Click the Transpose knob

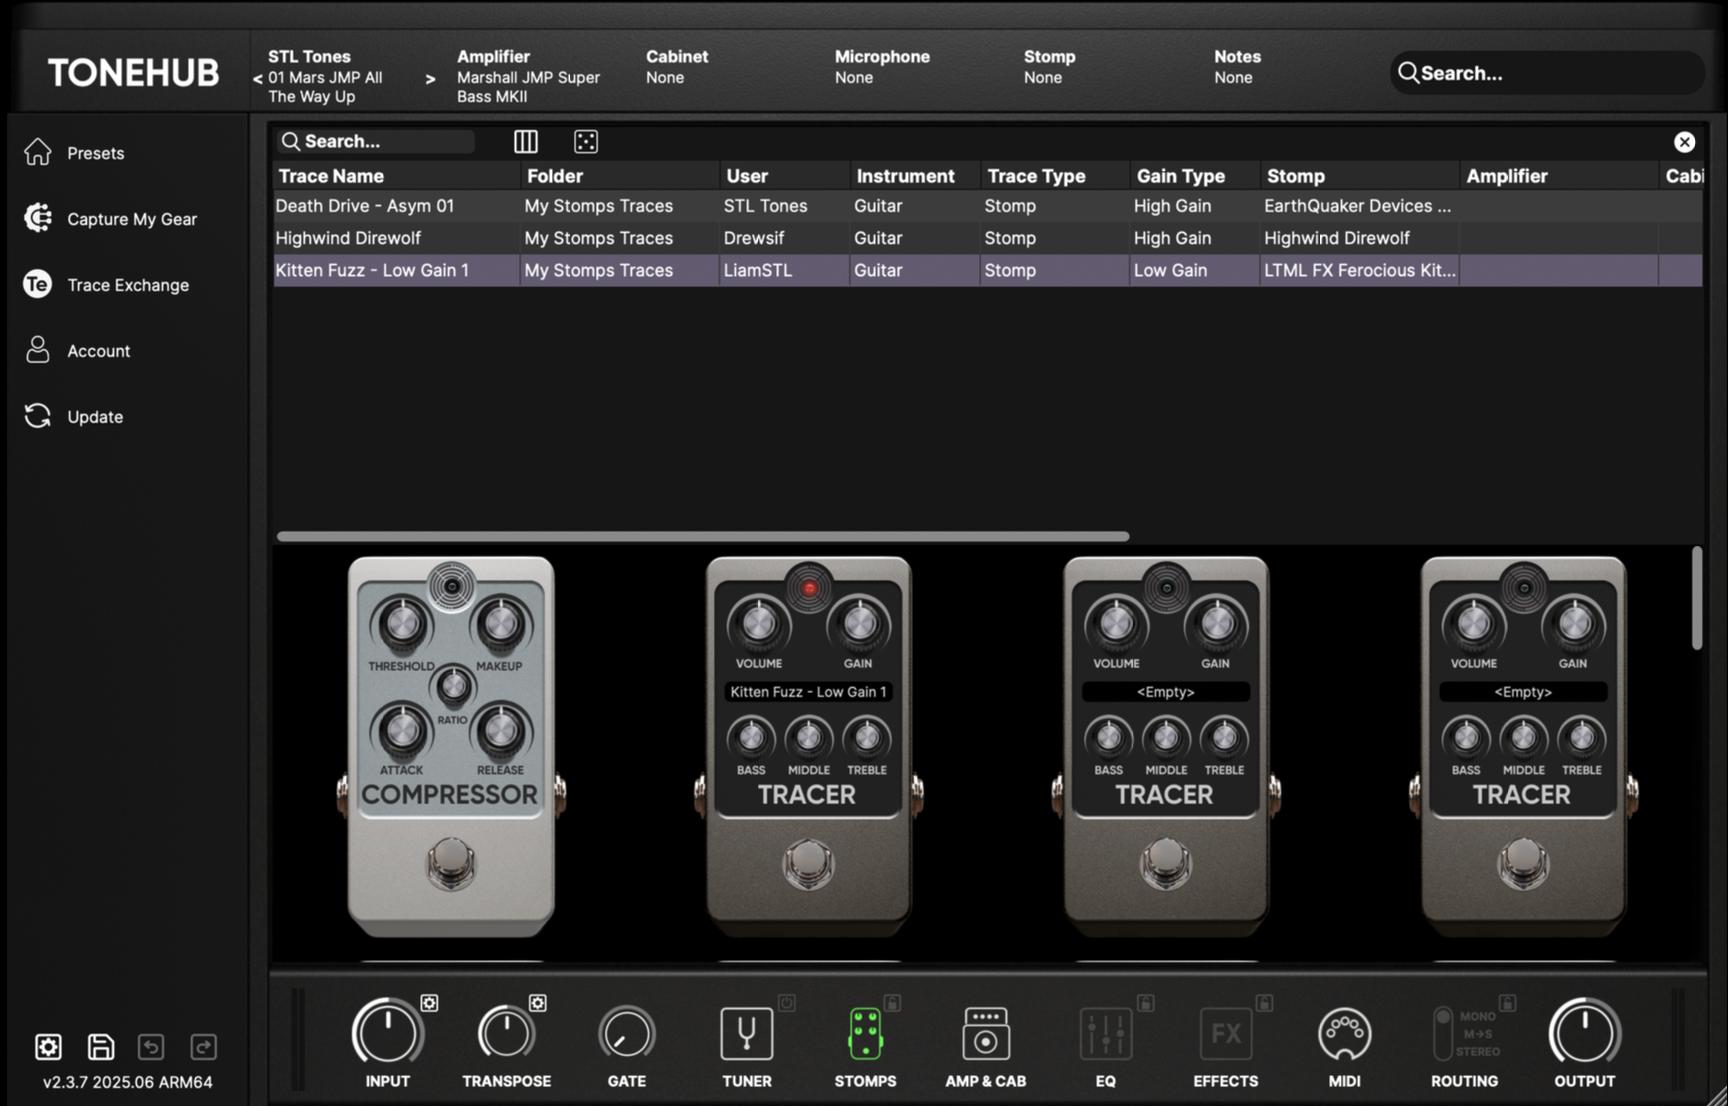(506, 1033)
